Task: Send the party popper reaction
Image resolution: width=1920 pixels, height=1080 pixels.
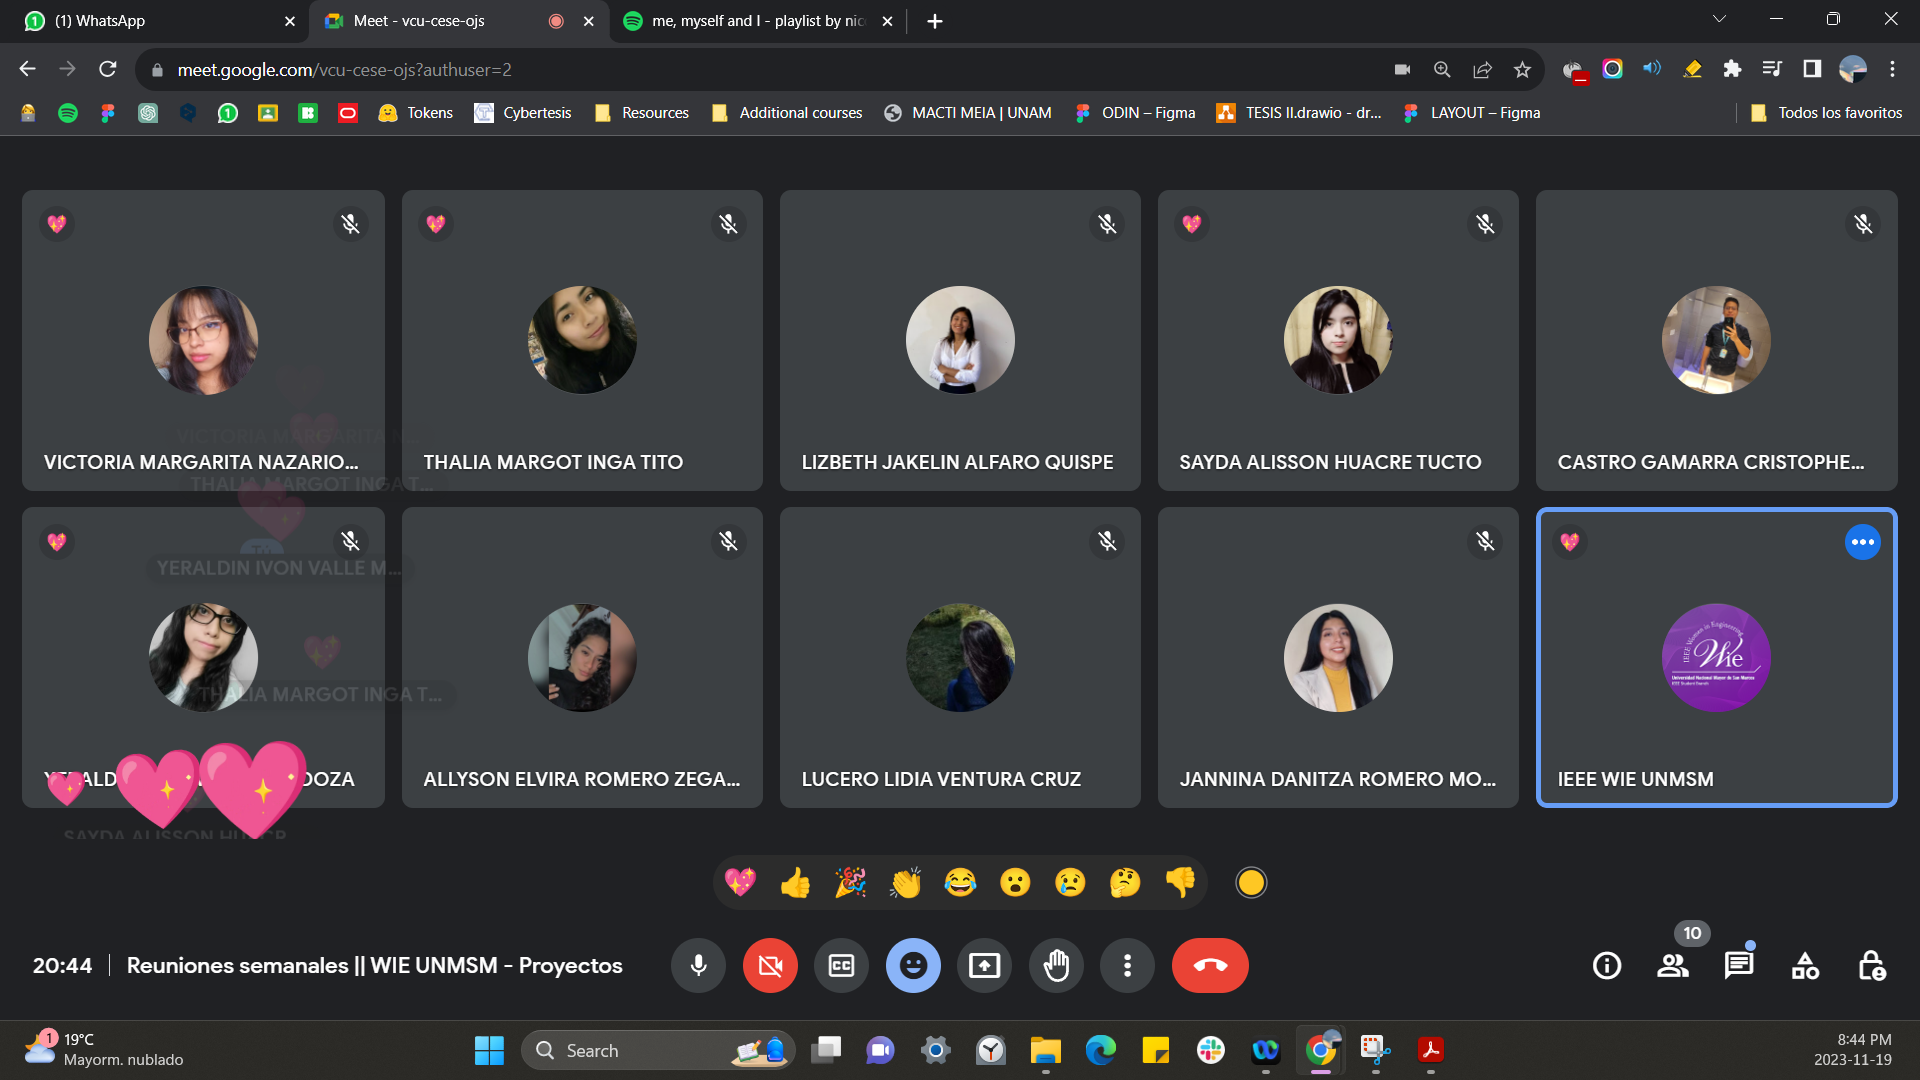Action: pyautogui.click(x=850, y=882)
